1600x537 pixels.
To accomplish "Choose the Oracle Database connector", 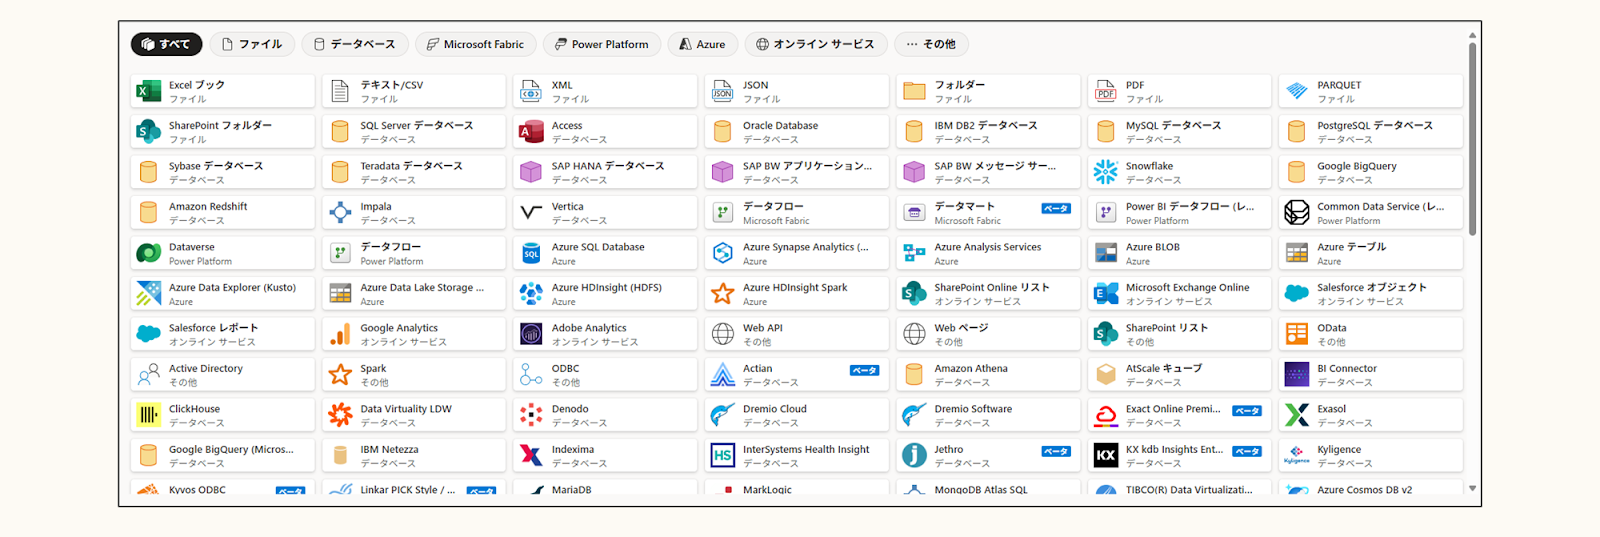I will click(797, 132).
